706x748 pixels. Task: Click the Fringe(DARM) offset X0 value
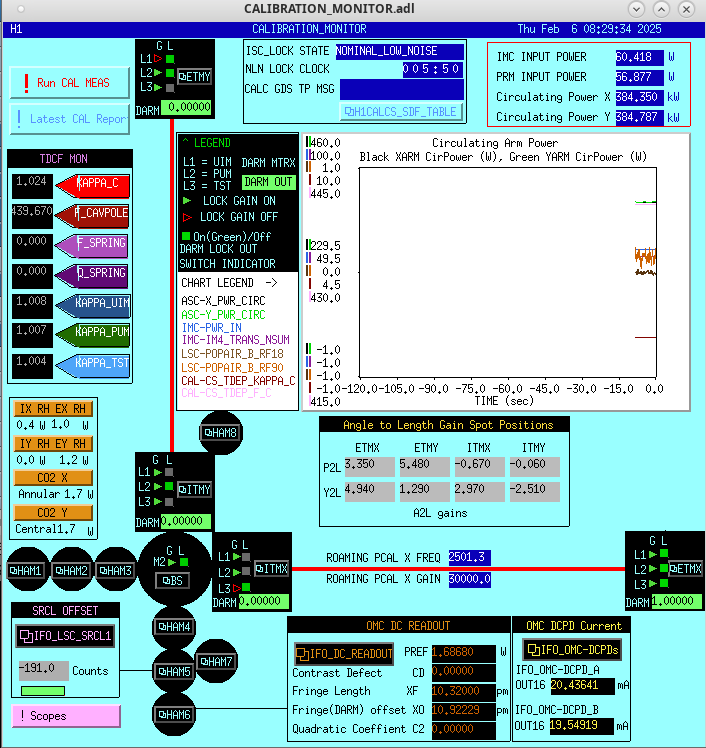[463, 710]
